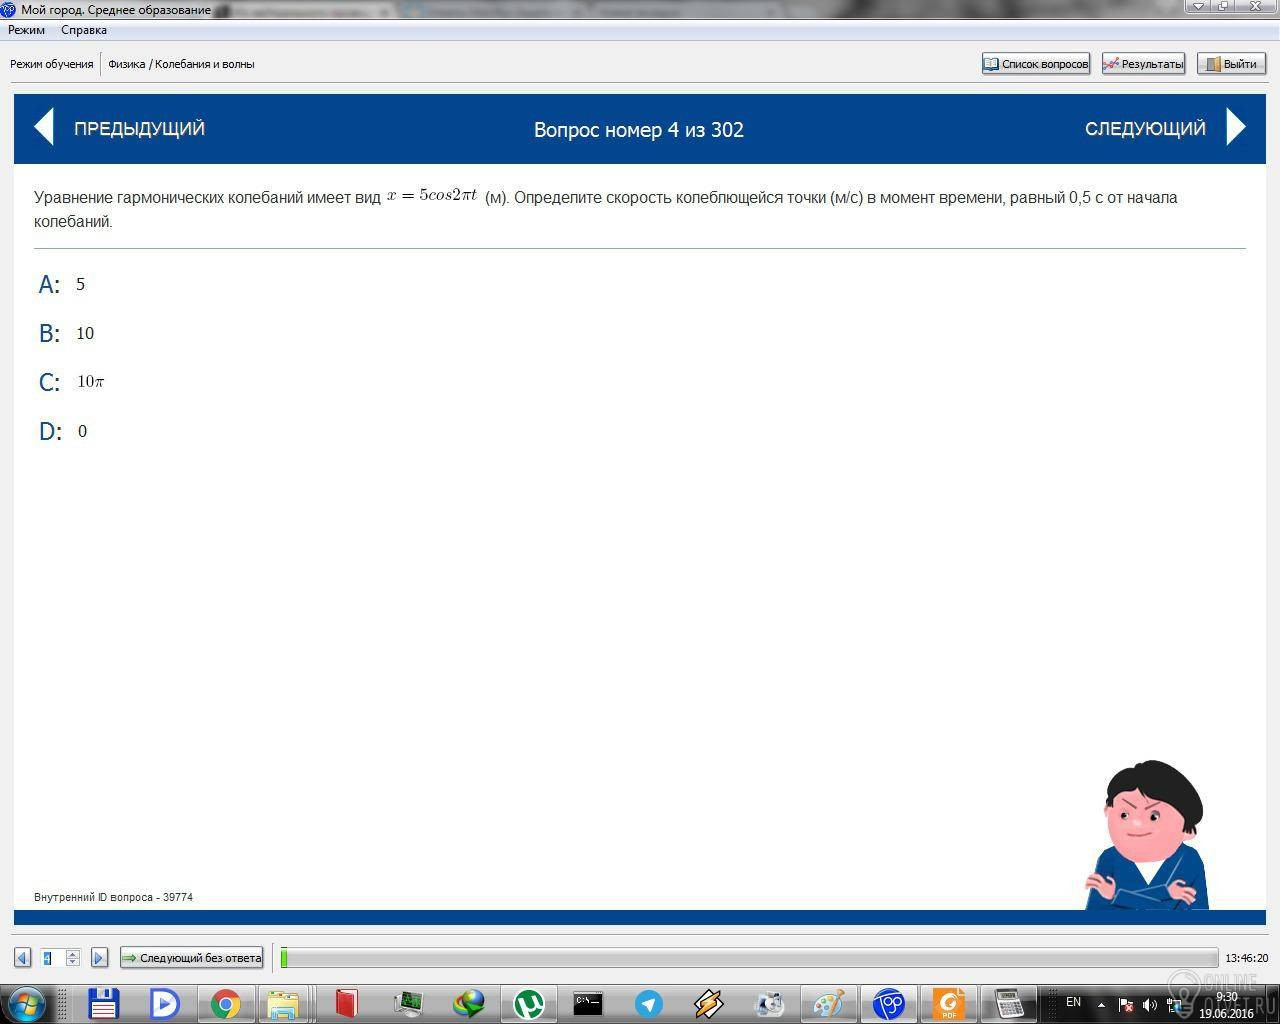Viewport: 1280px width, 1024px height.
Task: Choose answer C: 10π
Action: click(x=71, y=382)
